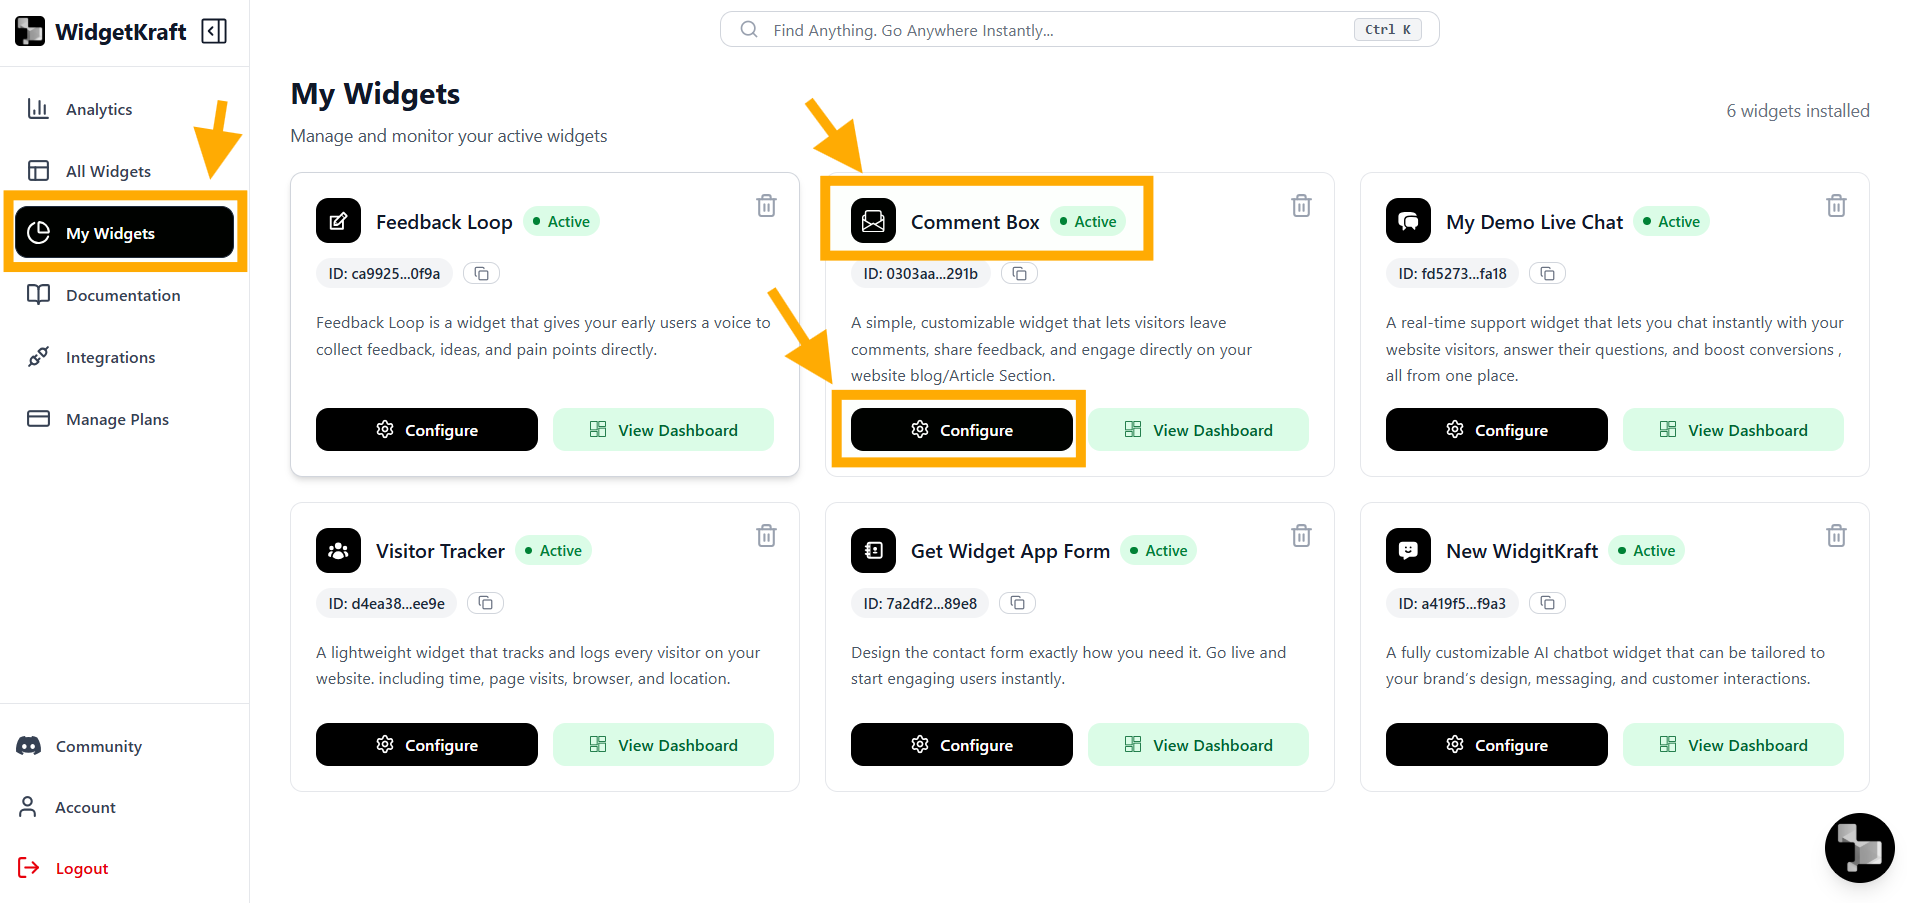Viewport: 1907px width, 903px height.
Task: Open Analytics in the sidebar
Action: coord(98,110)
